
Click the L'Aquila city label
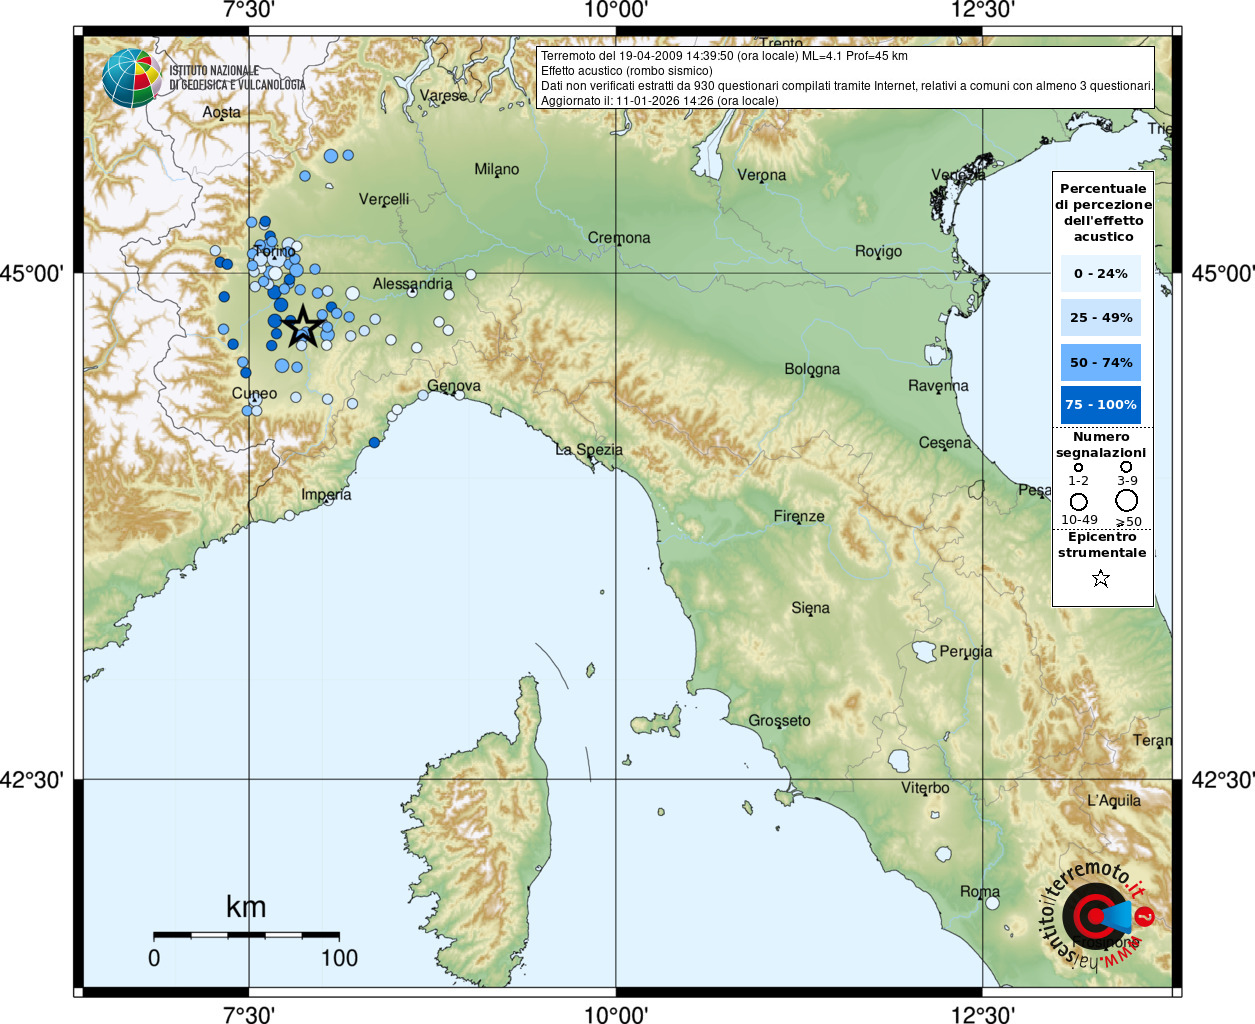1114,801
